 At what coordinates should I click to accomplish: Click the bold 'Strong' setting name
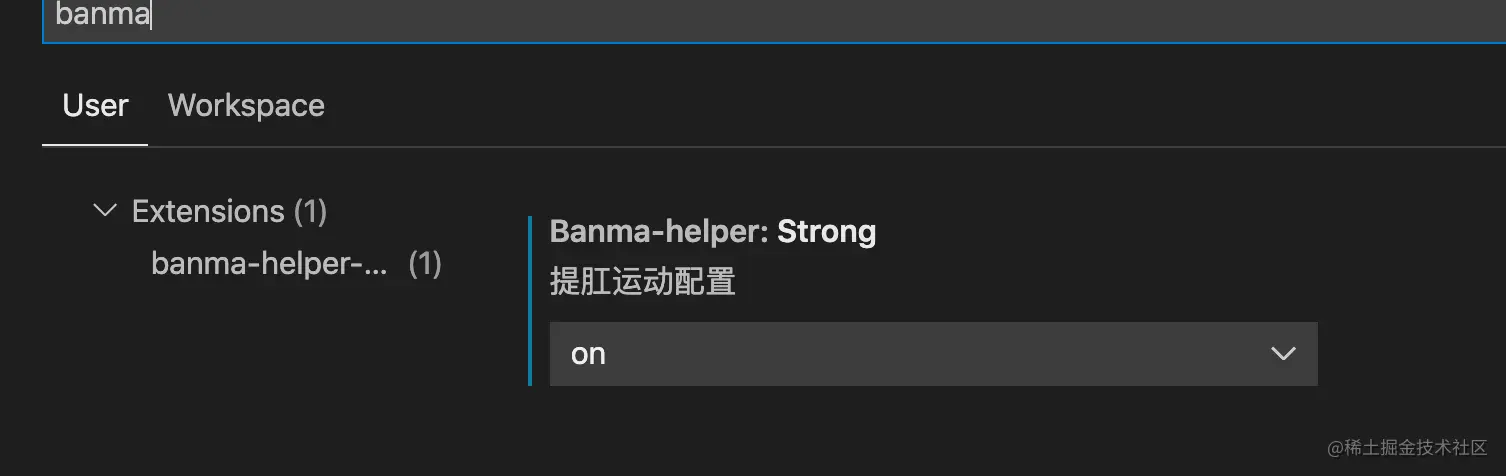tap(826, 232)
